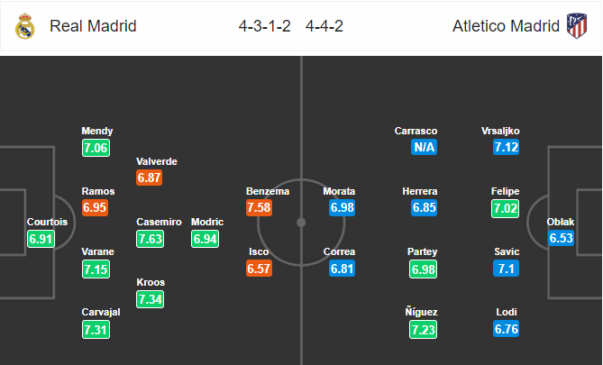Select Casemiro's 7.63 rating badge
Viewport: 603px width, 365px height.
[x=150, y=239]
